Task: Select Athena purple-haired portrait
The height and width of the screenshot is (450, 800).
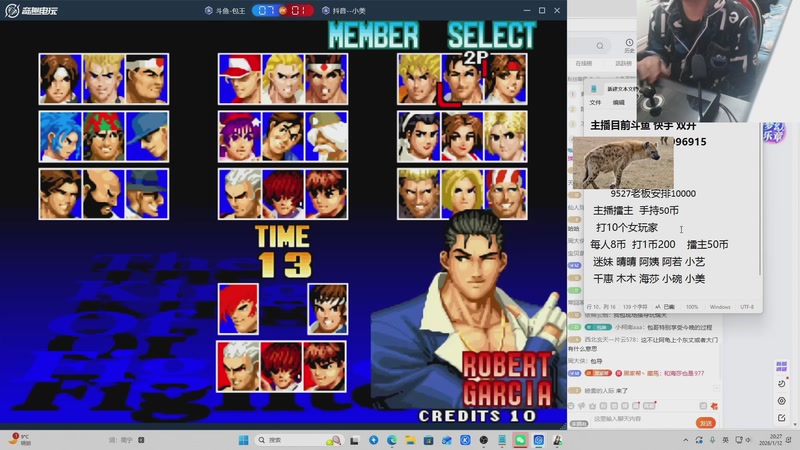Action: click(x=239, y=137)
